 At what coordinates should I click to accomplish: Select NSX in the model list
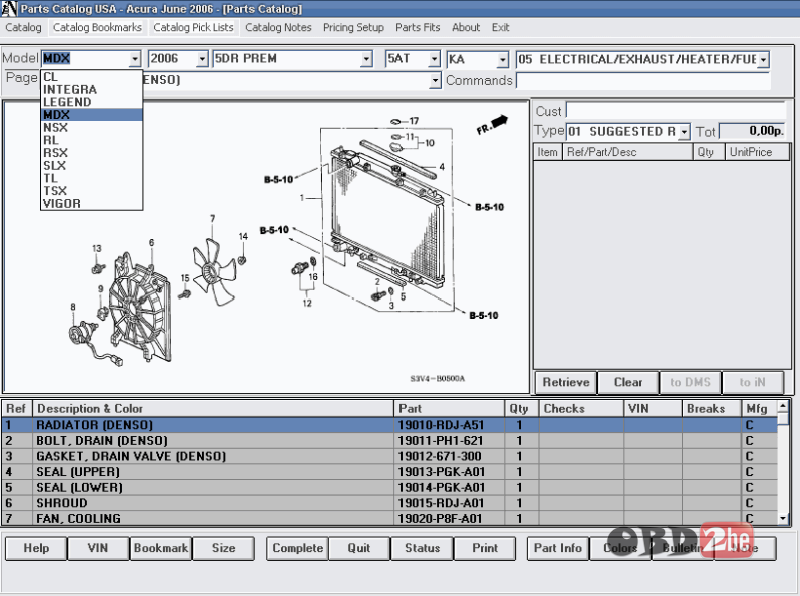[x=91, y=128]
